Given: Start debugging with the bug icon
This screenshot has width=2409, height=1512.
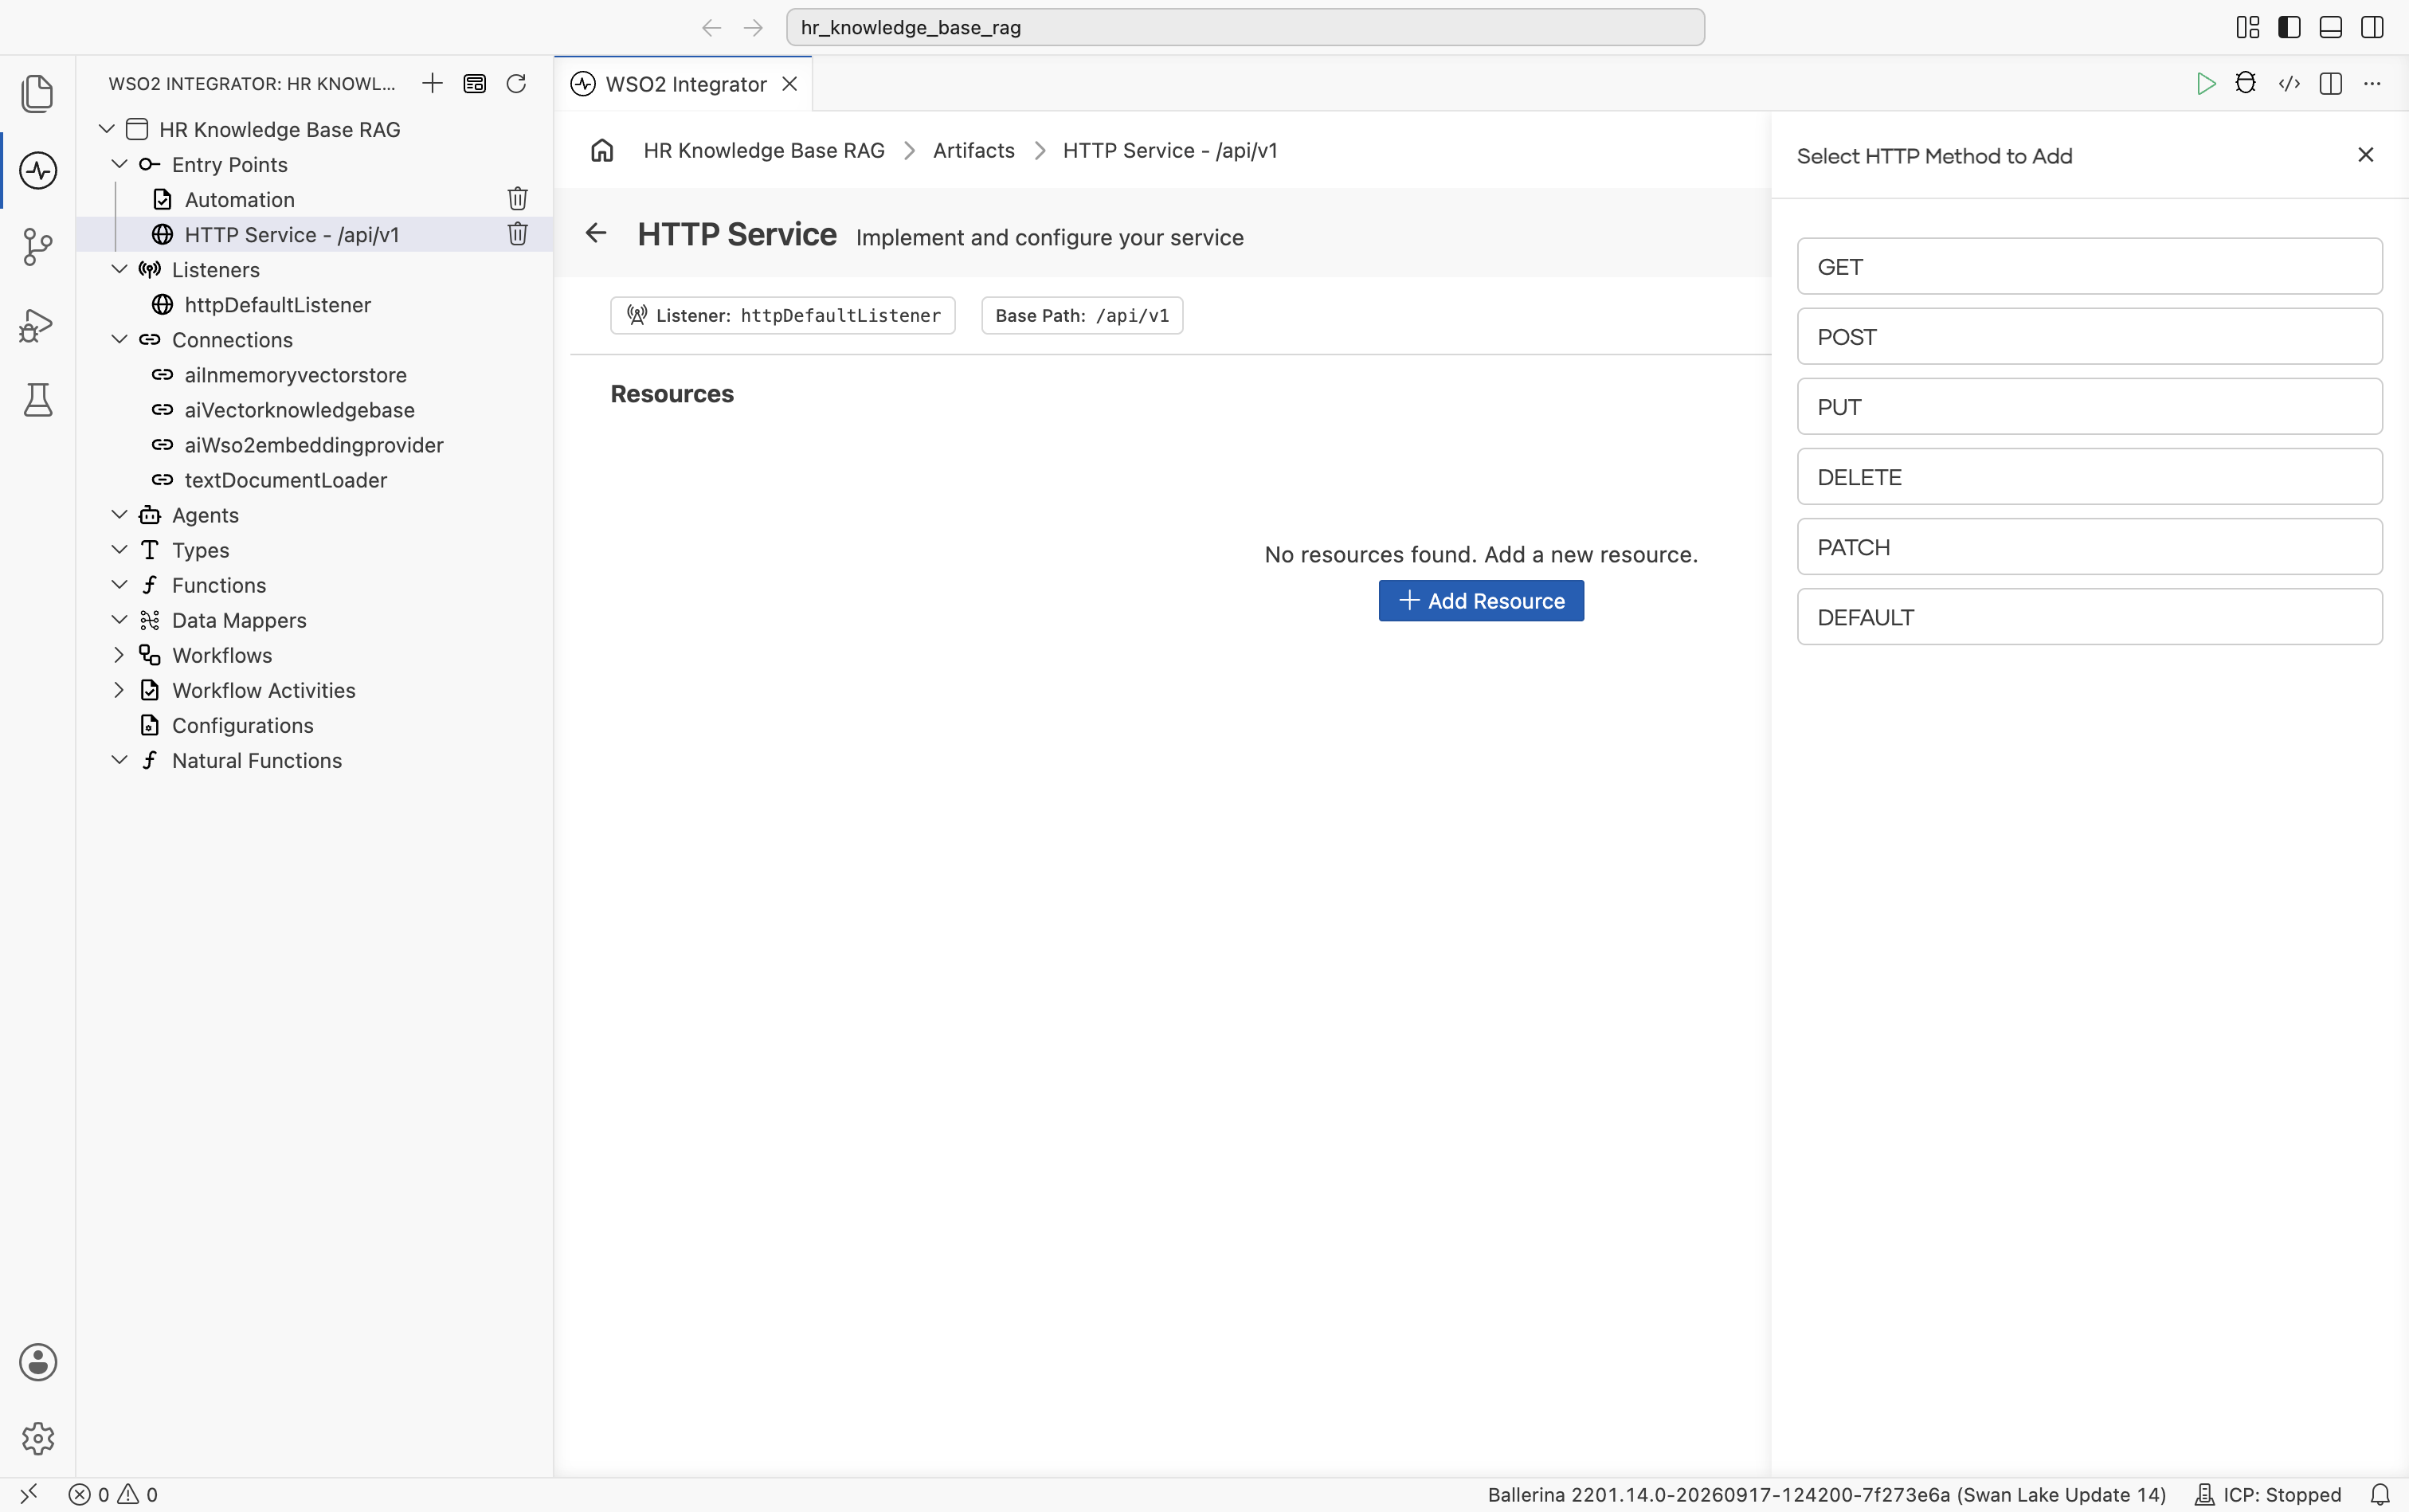Looking at the screenshot, I should [x=2246, y=83].
